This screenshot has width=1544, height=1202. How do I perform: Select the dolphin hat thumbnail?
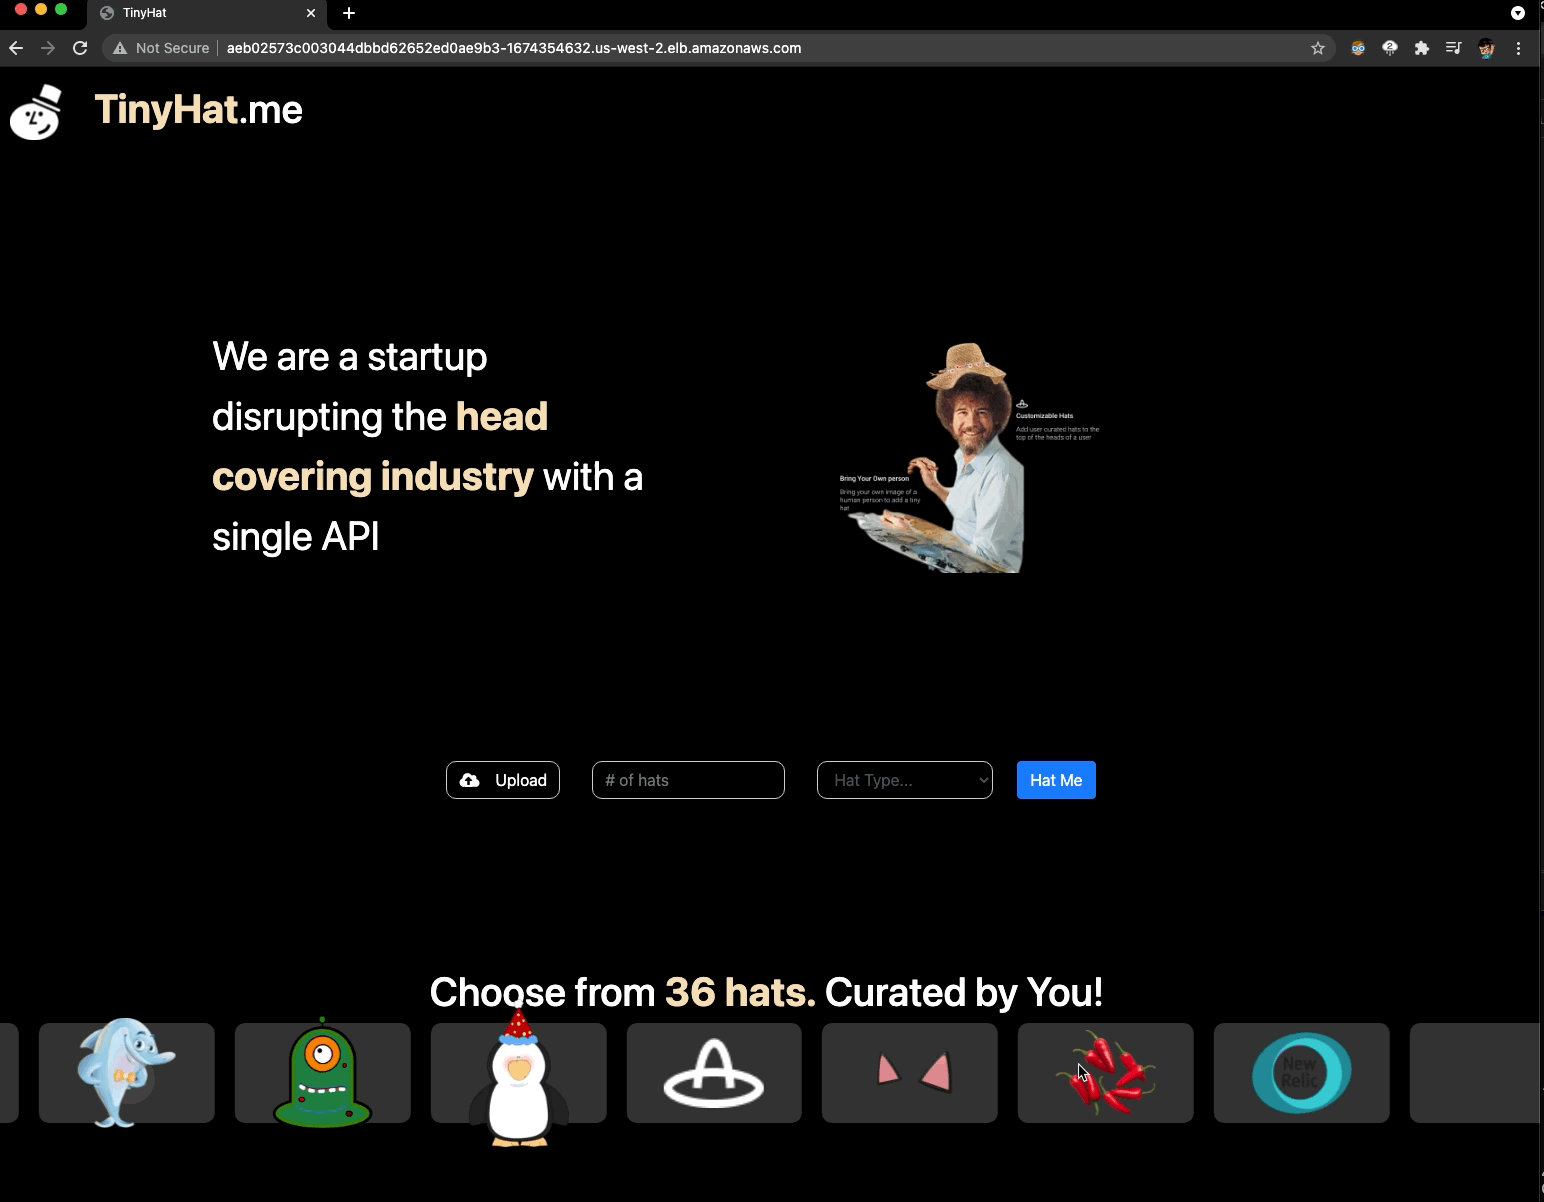126,1072
